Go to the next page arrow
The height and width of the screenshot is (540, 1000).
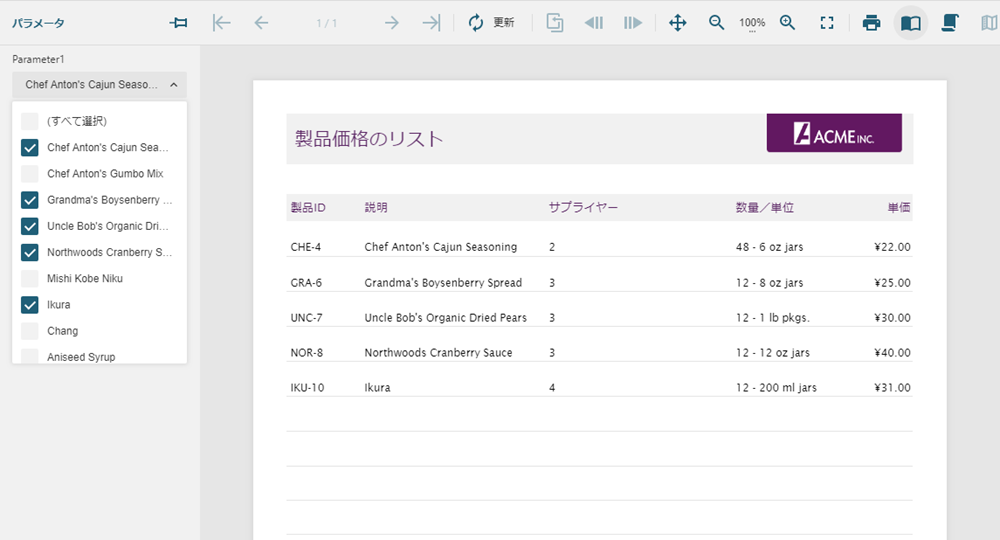click(x=391, y=23)
